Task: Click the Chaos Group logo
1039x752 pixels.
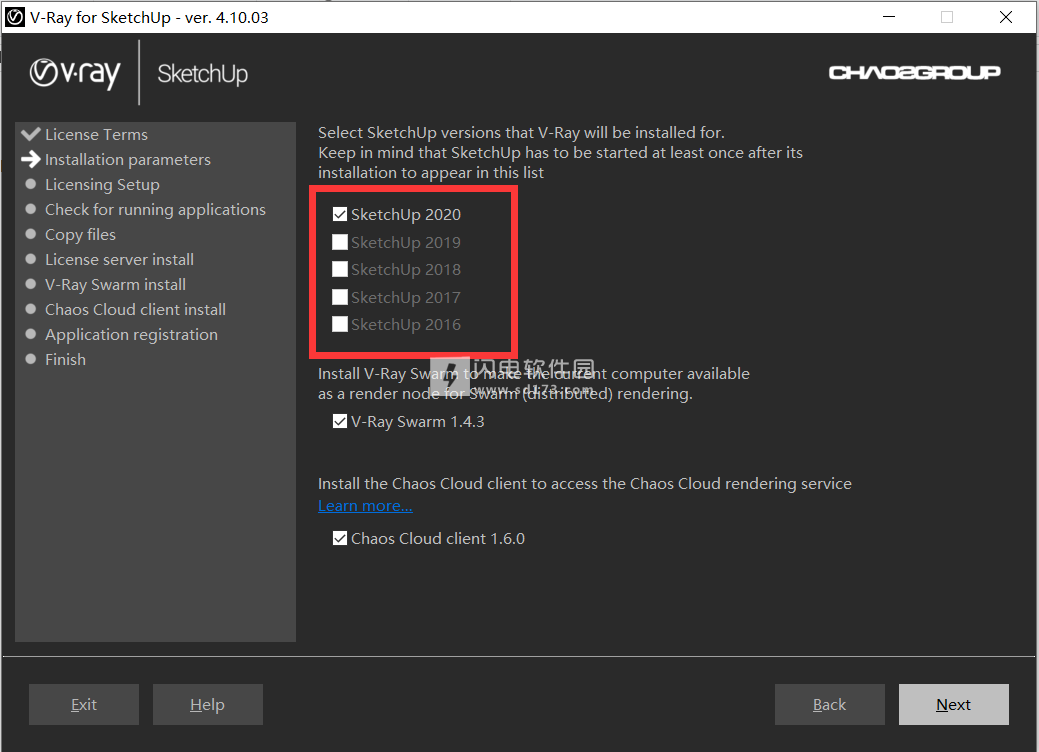Action: 914,72
